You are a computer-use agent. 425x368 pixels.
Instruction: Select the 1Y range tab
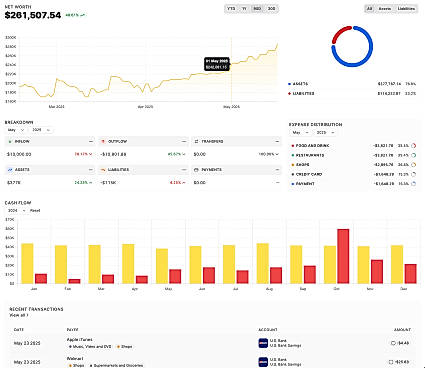tap(244, 9)
